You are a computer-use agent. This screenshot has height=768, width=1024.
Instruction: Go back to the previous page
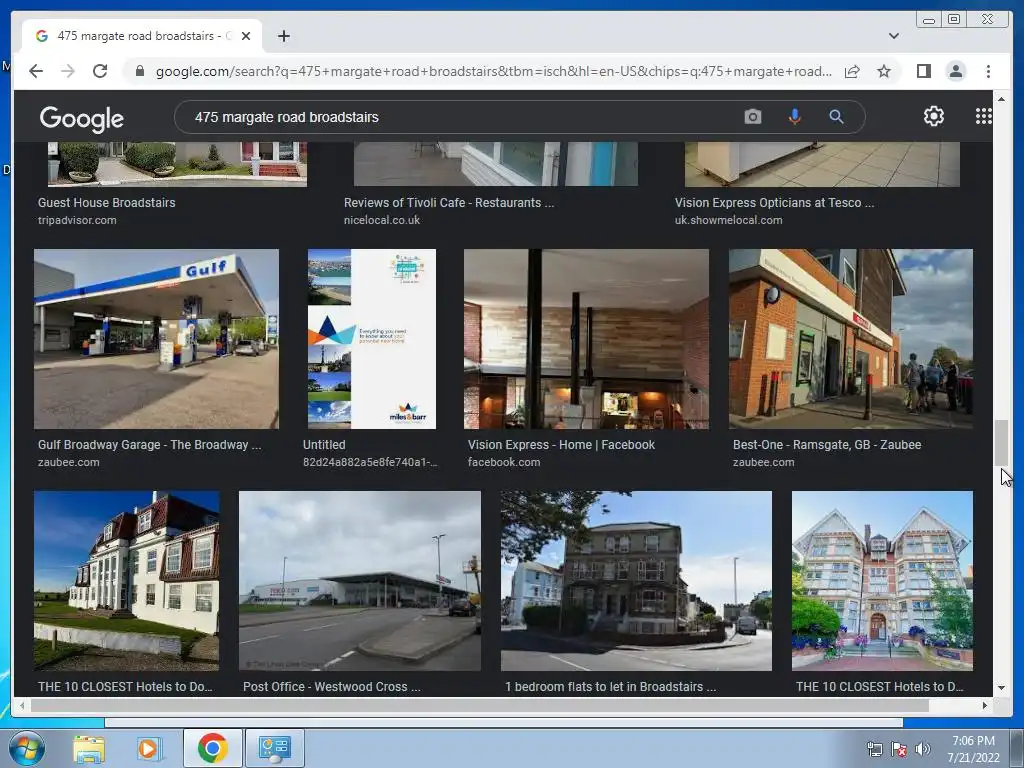coord(36,71)
